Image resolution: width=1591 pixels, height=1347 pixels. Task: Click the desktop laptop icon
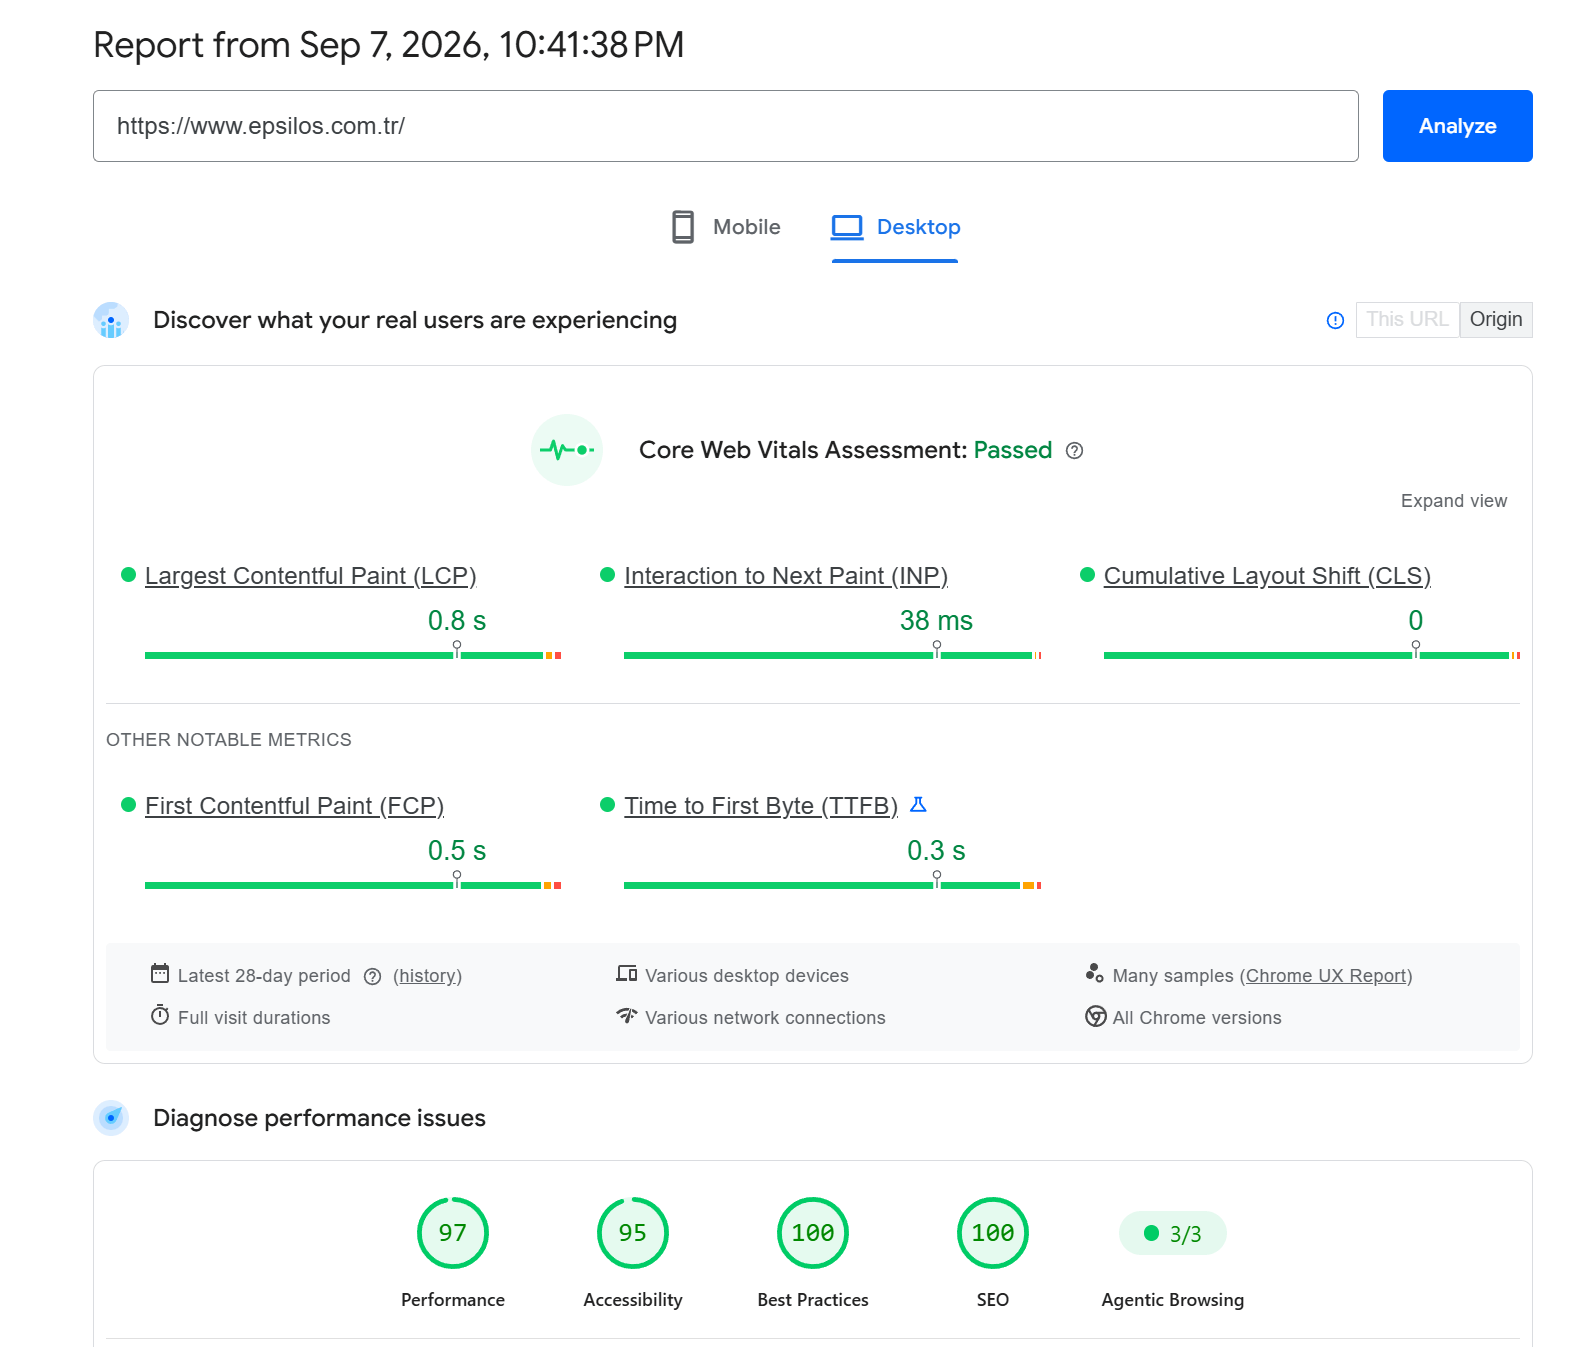pos(847,227)
